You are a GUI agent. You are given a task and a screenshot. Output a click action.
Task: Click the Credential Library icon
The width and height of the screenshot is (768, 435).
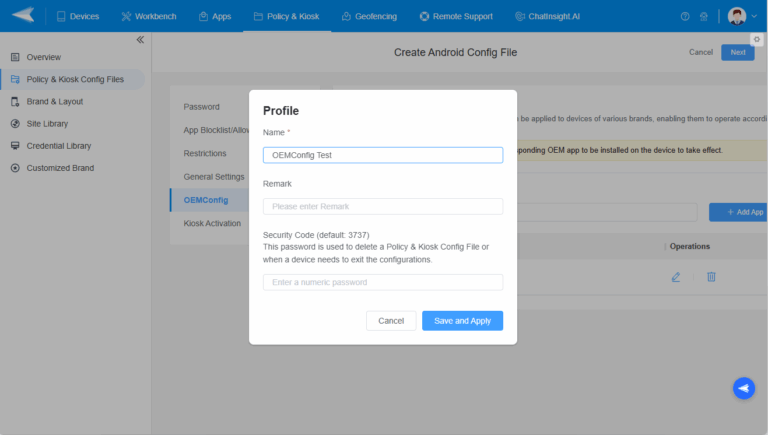15,146
